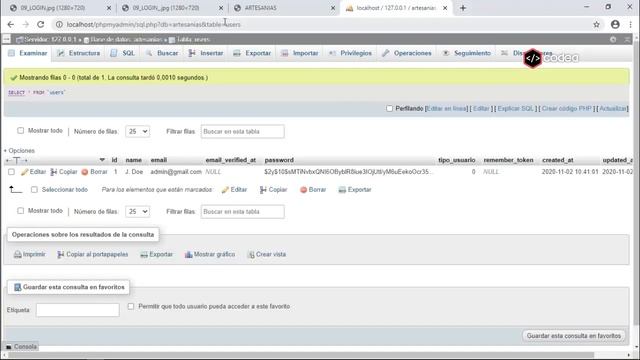Sort by created_at column header
Image resolution: width=640 pixels, height=360 pixels.
[558, 160]
